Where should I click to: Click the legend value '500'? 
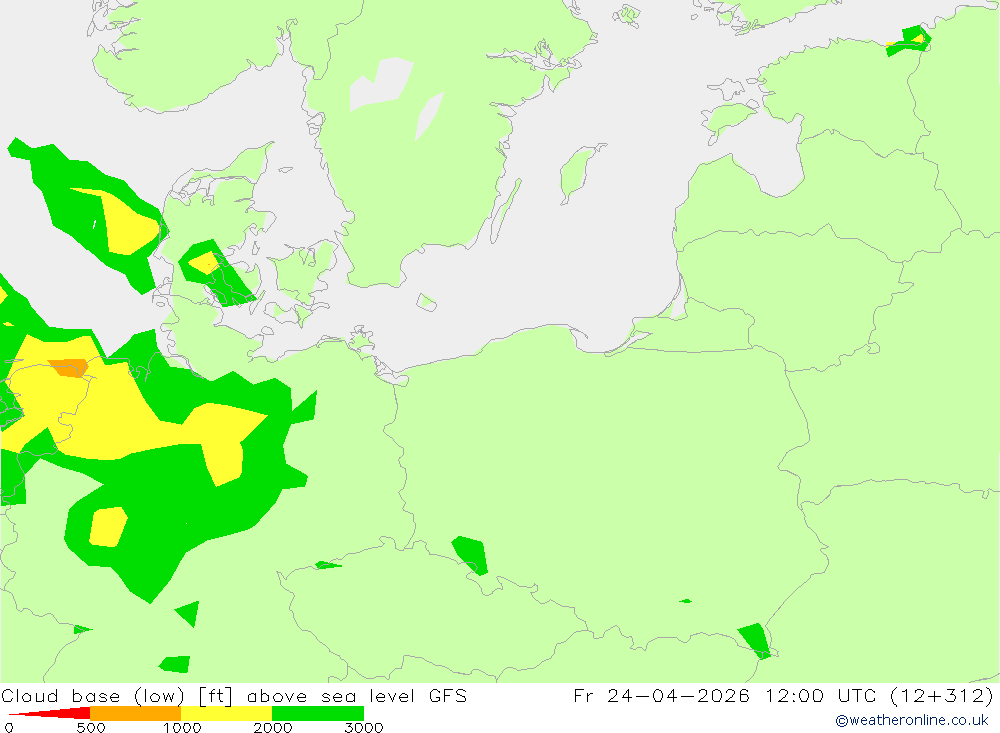tap(91, 727)
